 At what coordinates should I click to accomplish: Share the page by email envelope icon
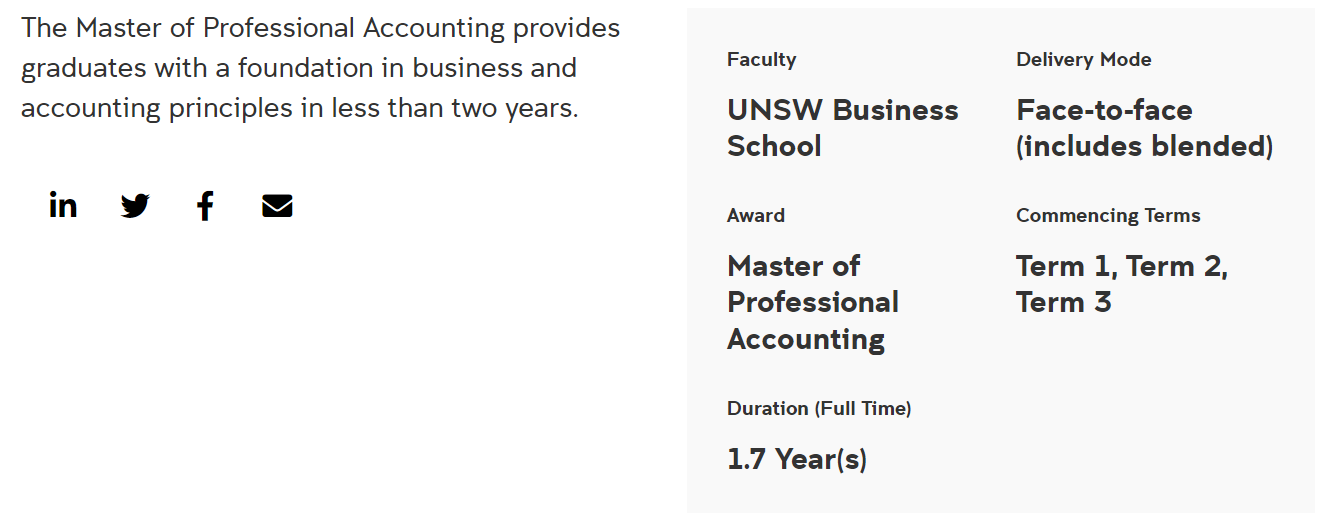coord(277,206)
